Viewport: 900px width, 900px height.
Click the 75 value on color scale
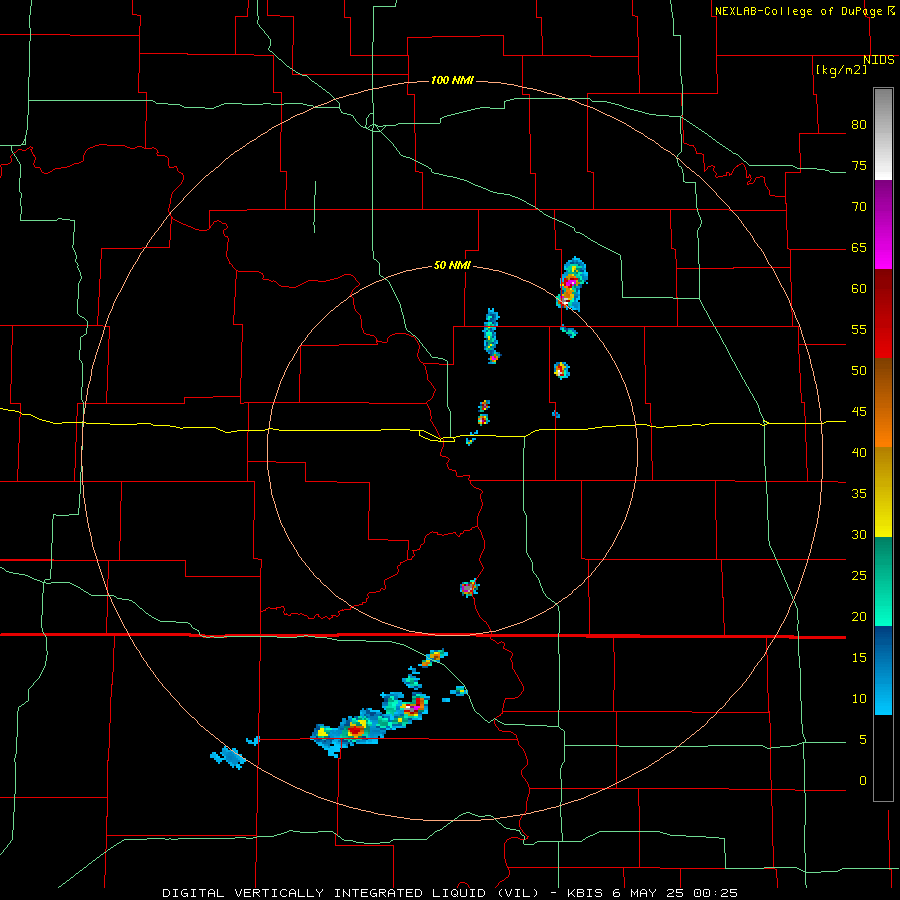(x=859, y=165)
